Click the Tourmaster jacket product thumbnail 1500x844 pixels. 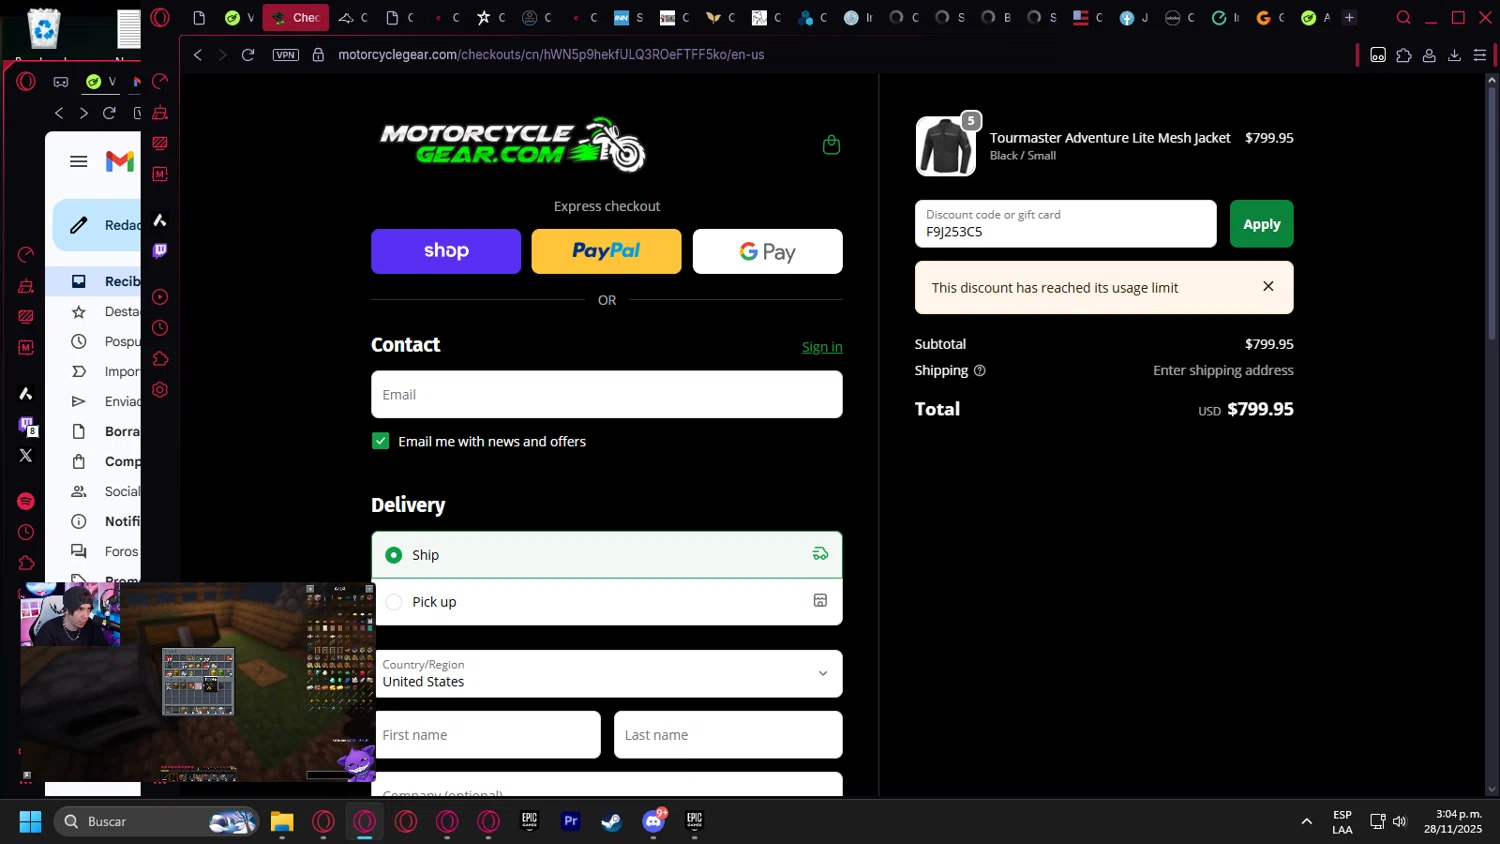pos(945,146)
